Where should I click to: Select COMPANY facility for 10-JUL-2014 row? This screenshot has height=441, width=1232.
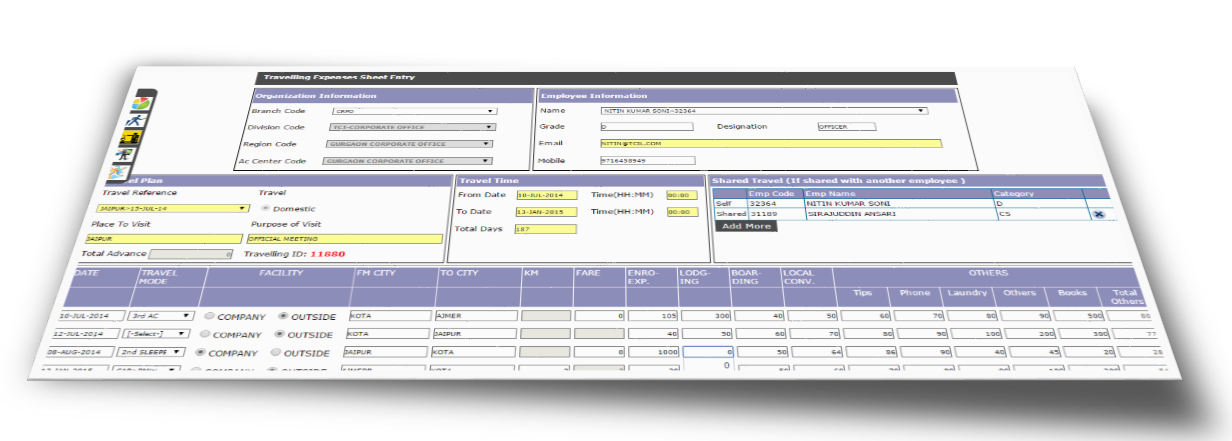(207, 315)
